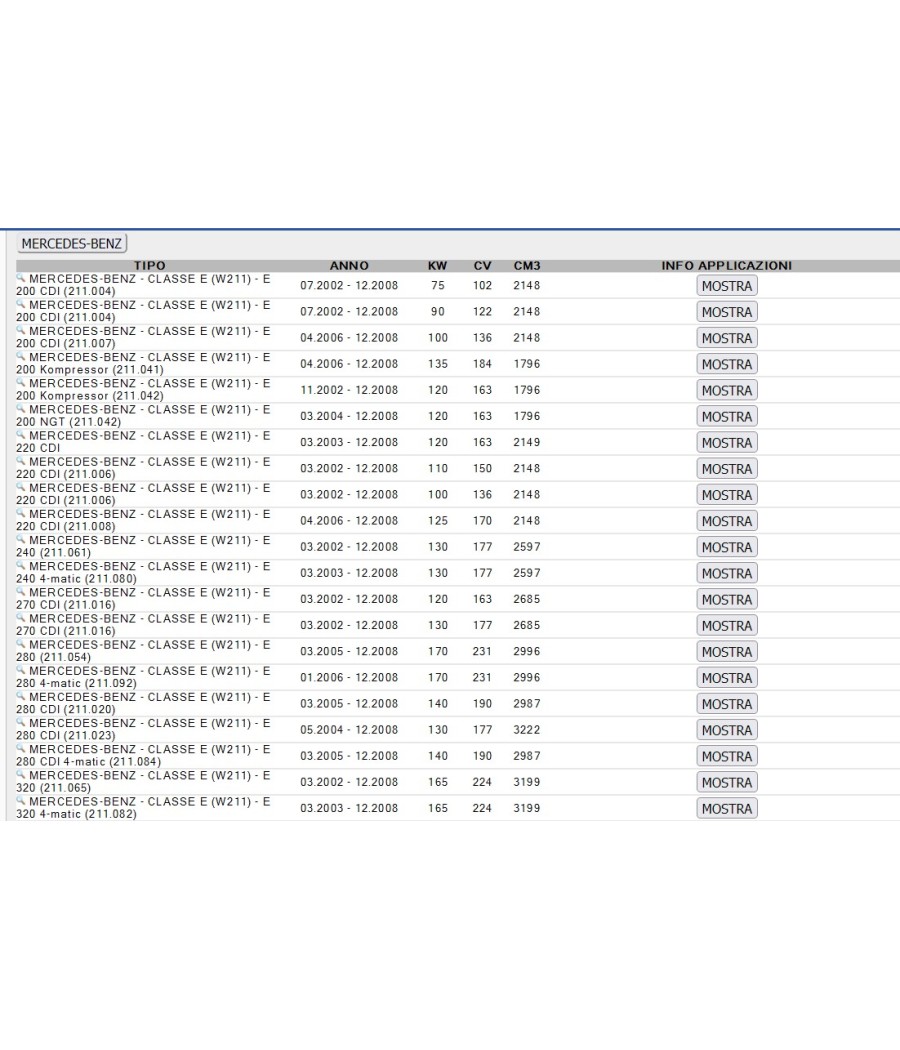Click MOSTRA for E 280 4-matic (211.092)
Screen dimensions: 900x1050
point(727,678)
